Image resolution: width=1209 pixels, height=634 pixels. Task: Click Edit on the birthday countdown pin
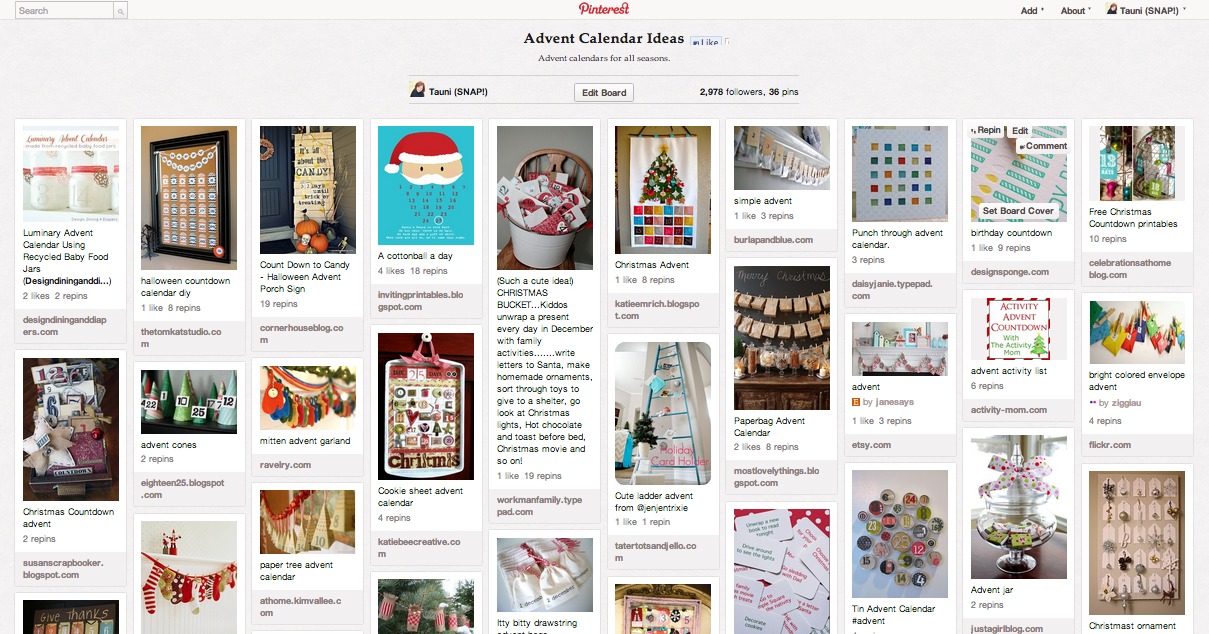click(1019, 131)
